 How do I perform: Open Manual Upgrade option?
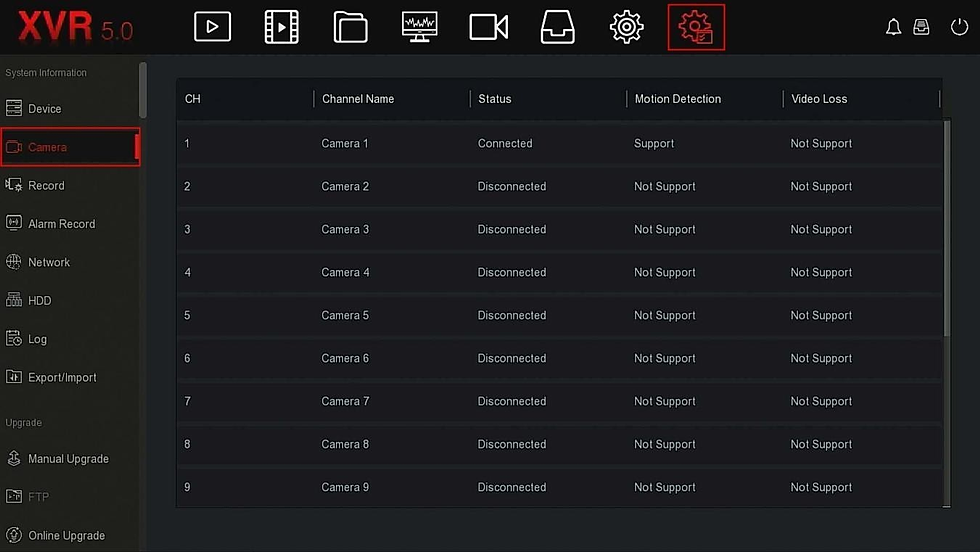[70, 459]
